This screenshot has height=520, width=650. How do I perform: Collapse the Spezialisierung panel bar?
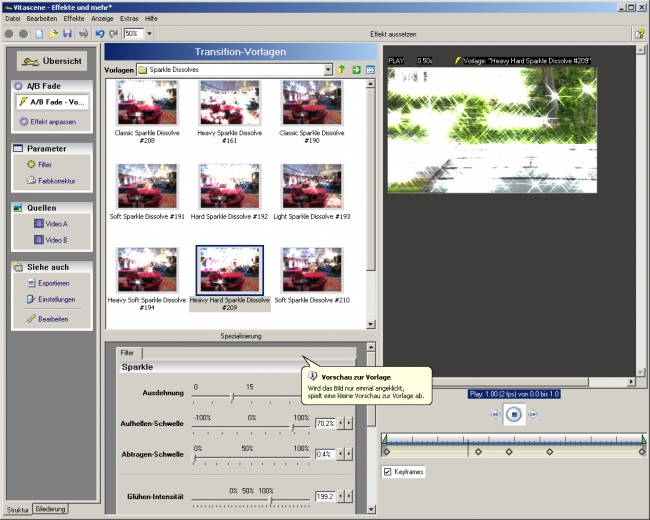click(x=240, y=336)
